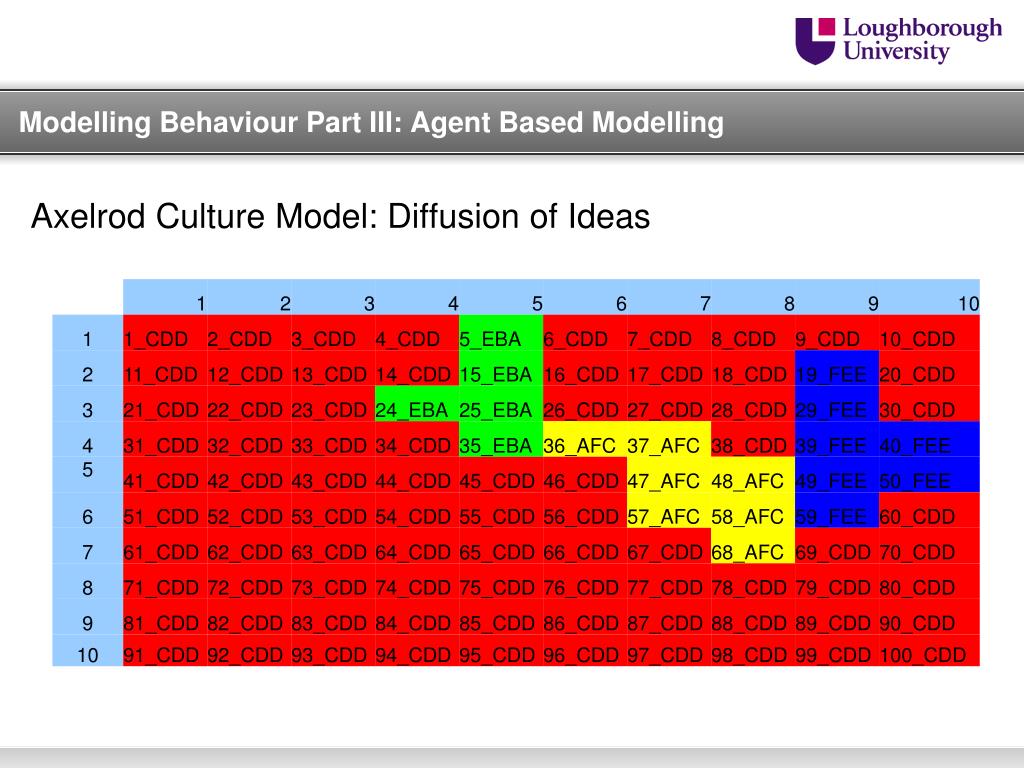Click cell 20_CDD
Screen dimensions: 1024x768
(929, 368)
